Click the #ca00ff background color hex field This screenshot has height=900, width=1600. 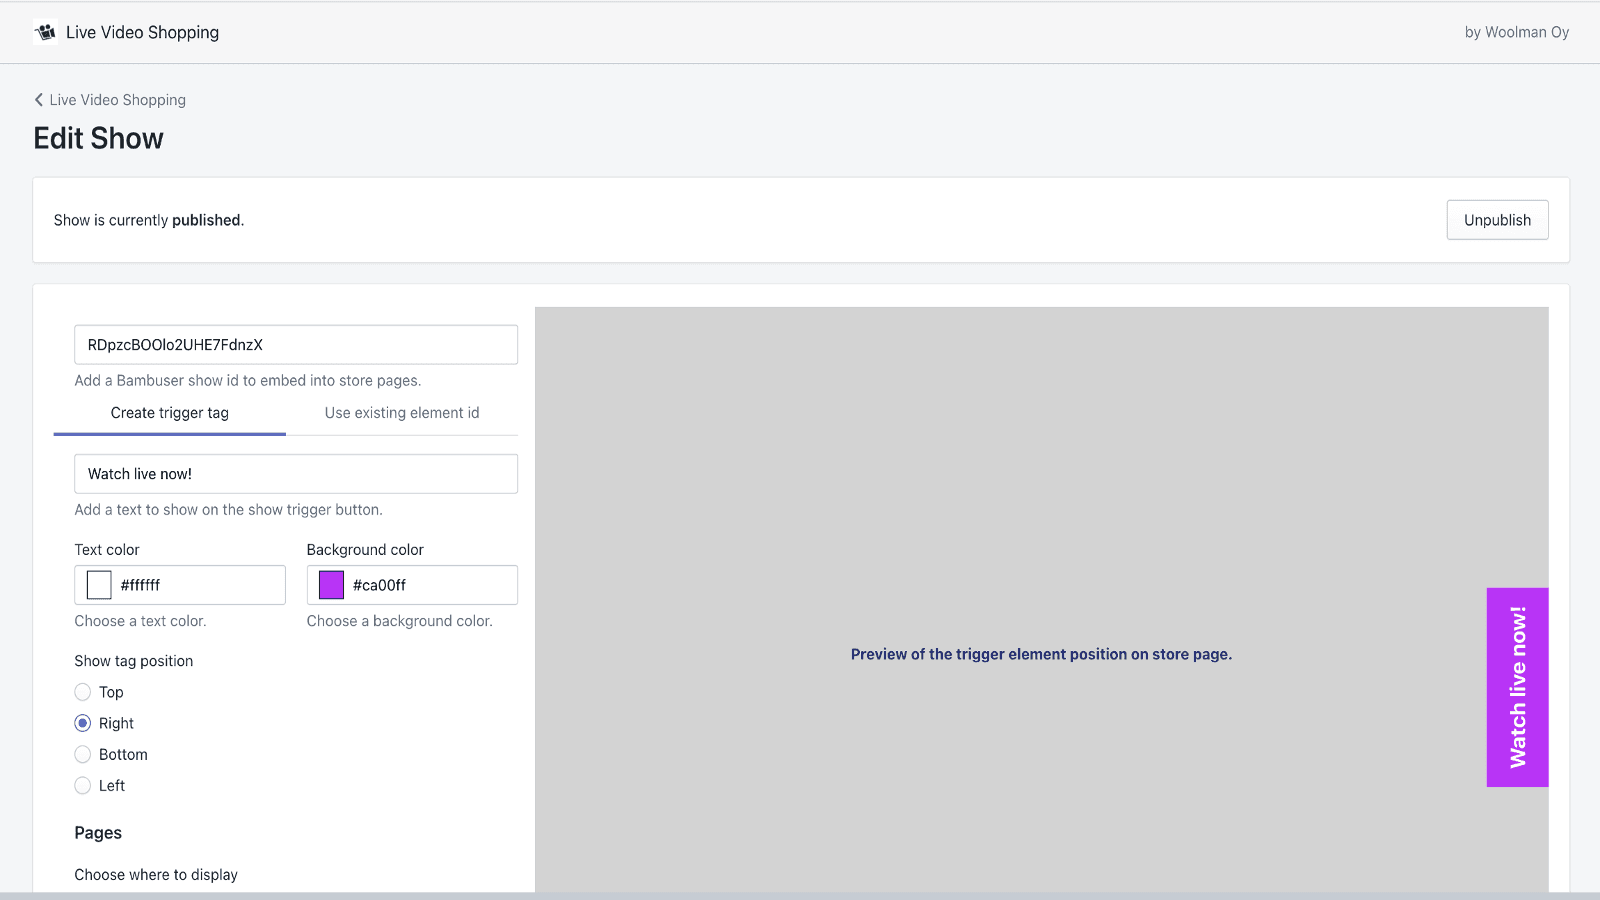pos(430,585)
